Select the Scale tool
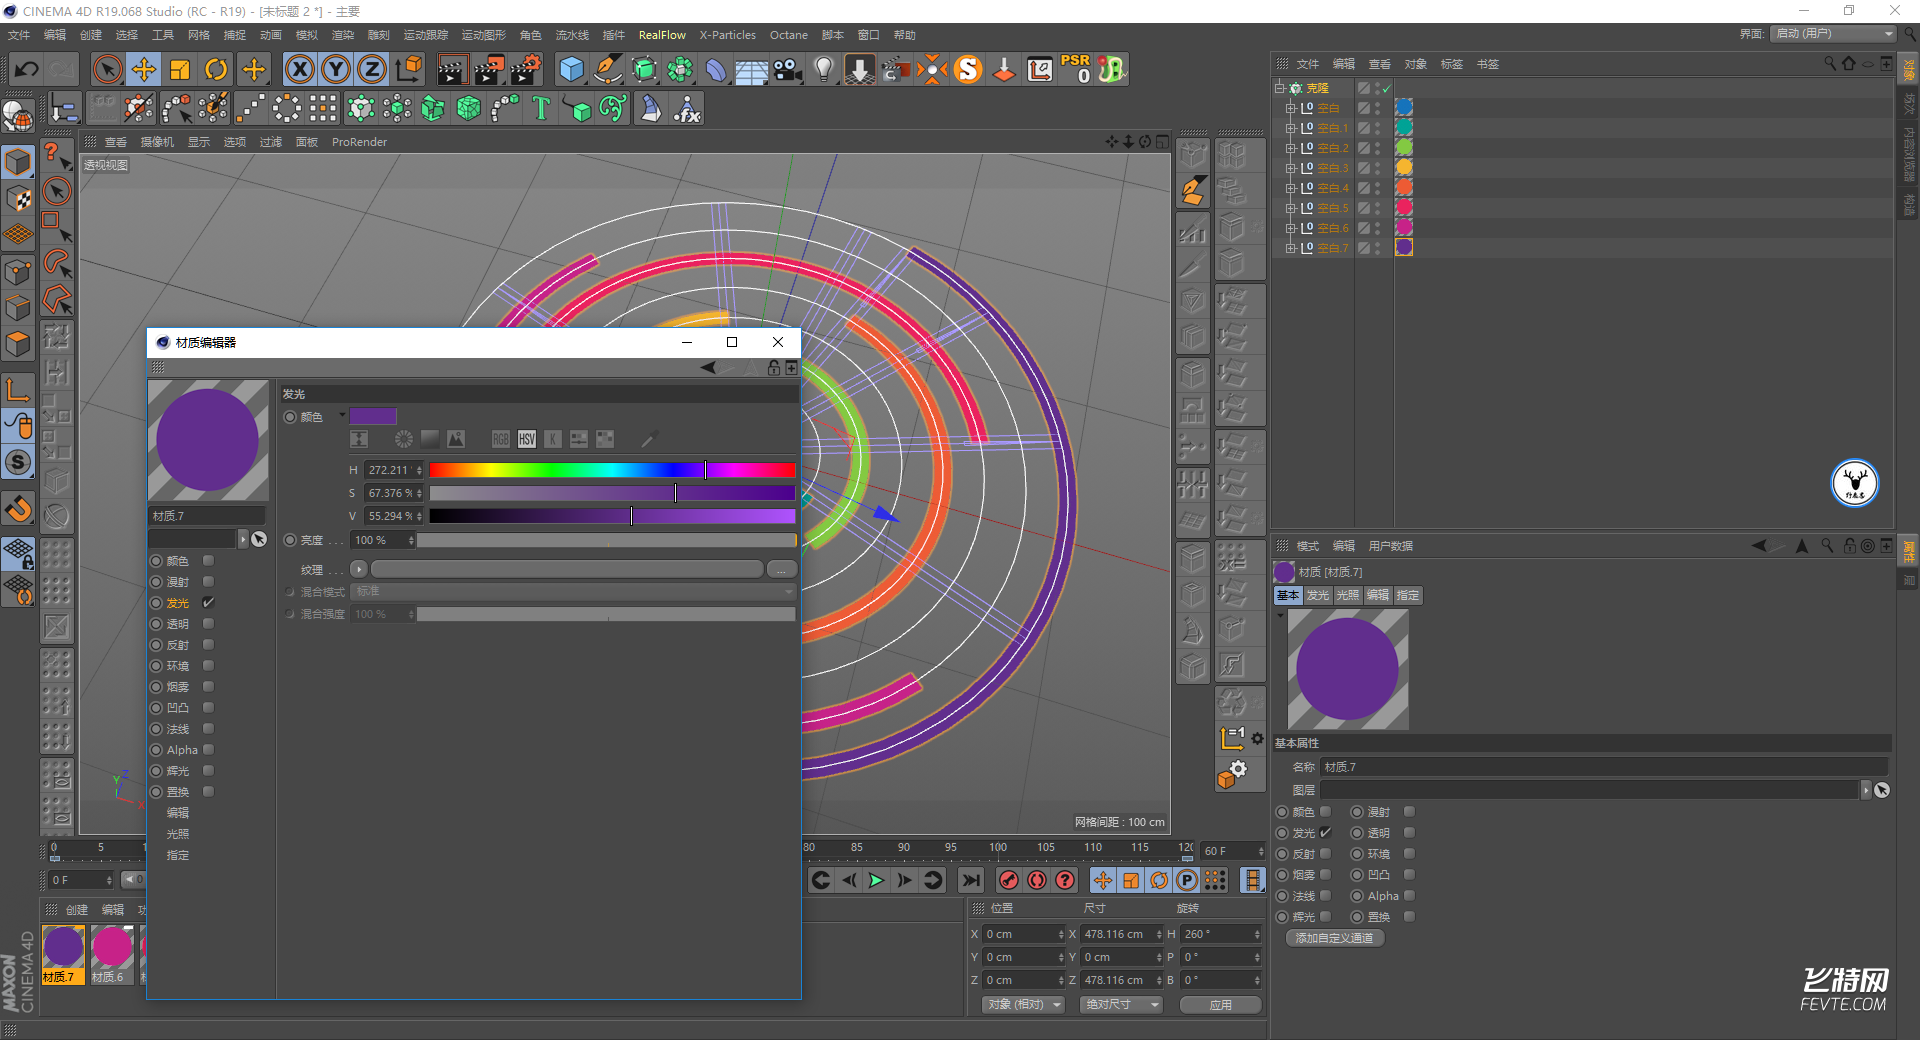Screen dimensions: 1920x1040 (x=180, y=69)
